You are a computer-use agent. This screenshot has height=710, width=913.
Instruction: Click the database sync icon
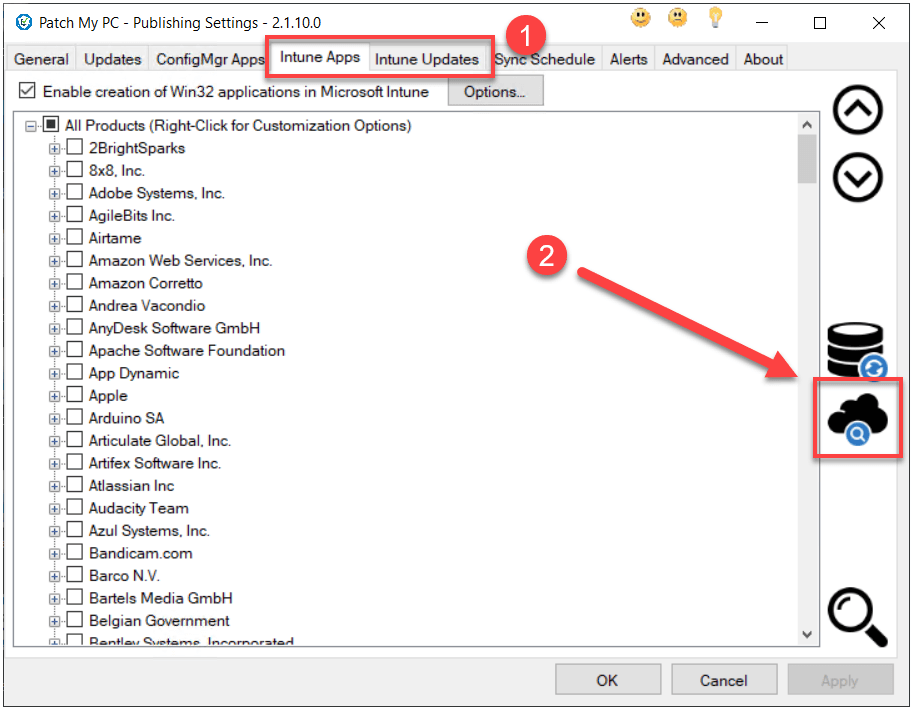click(x=857, y=351)
